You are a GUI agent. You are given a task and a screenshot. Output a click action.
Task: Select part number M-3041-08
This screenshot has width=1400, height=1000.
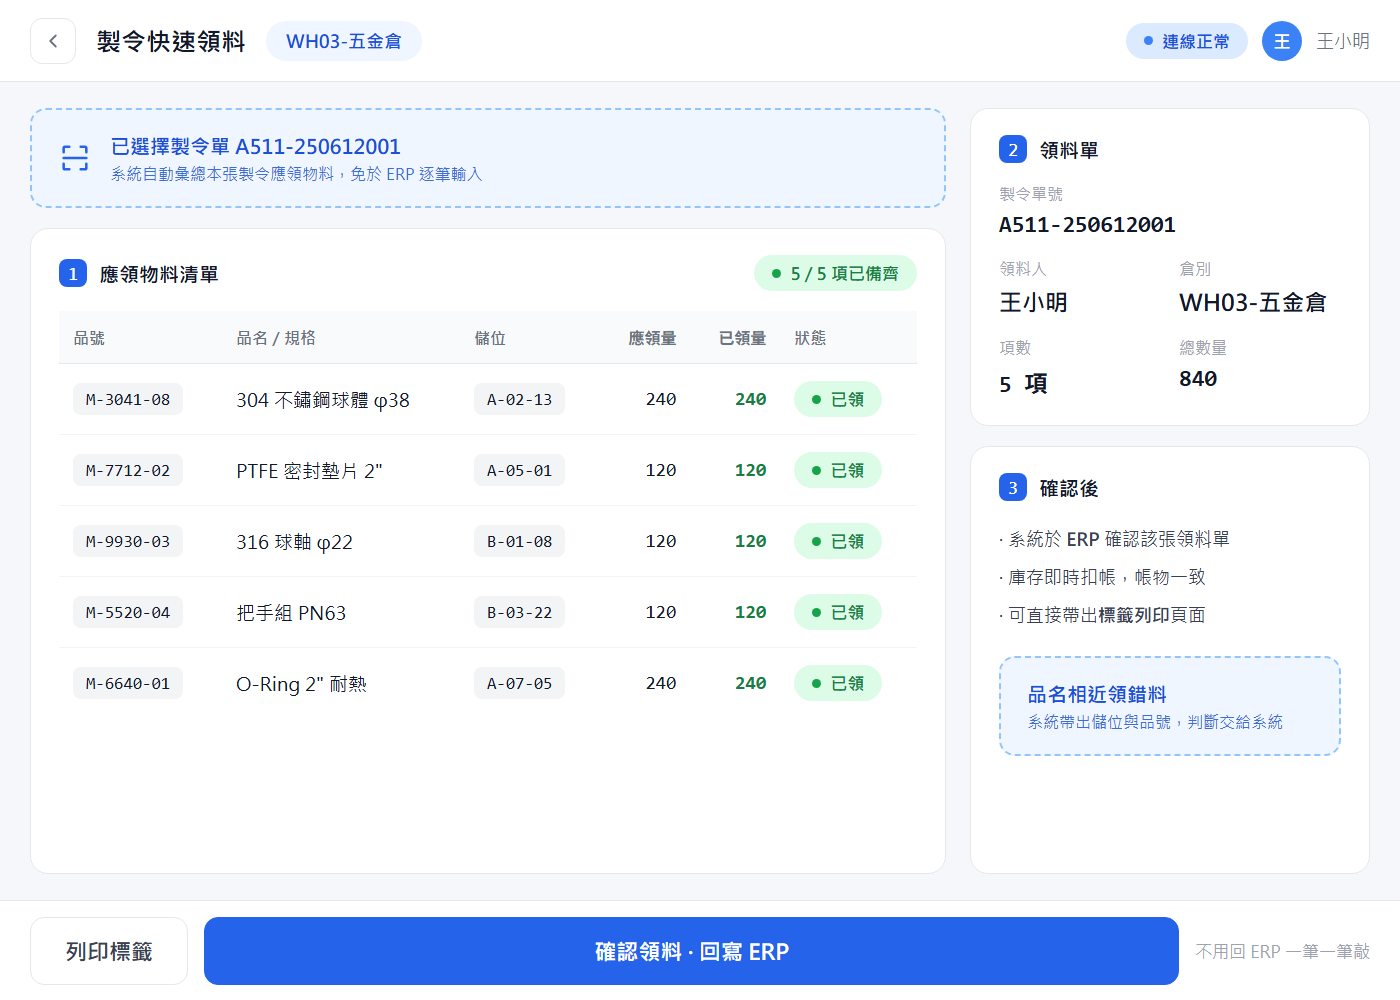coord(128,399)
